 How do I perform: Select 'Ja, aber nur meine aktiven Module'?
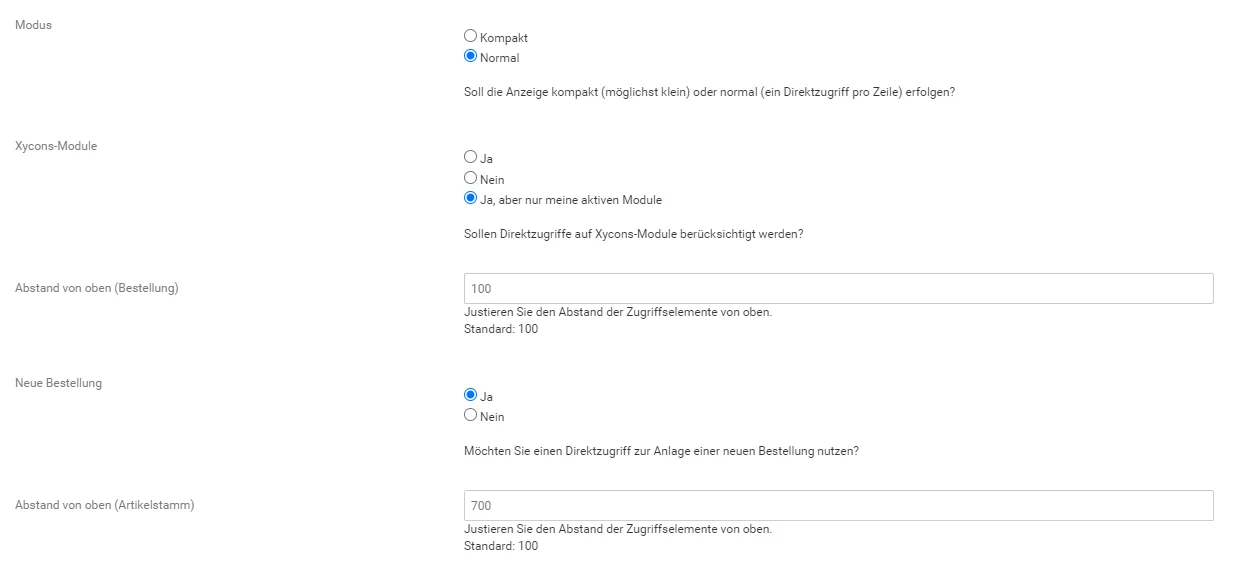click(x=471, y=198)
